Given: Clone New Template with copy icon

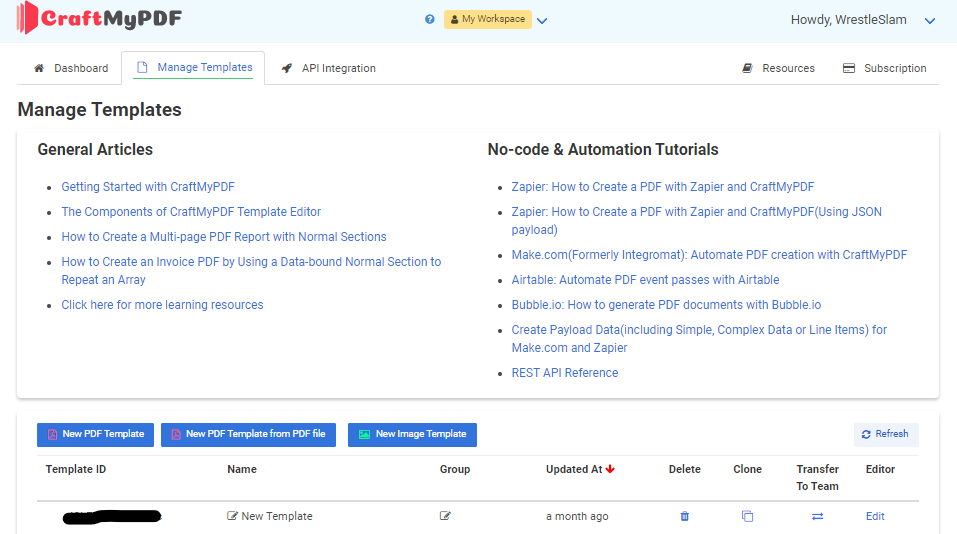Looking at the screenshot, I should (747, 516).
